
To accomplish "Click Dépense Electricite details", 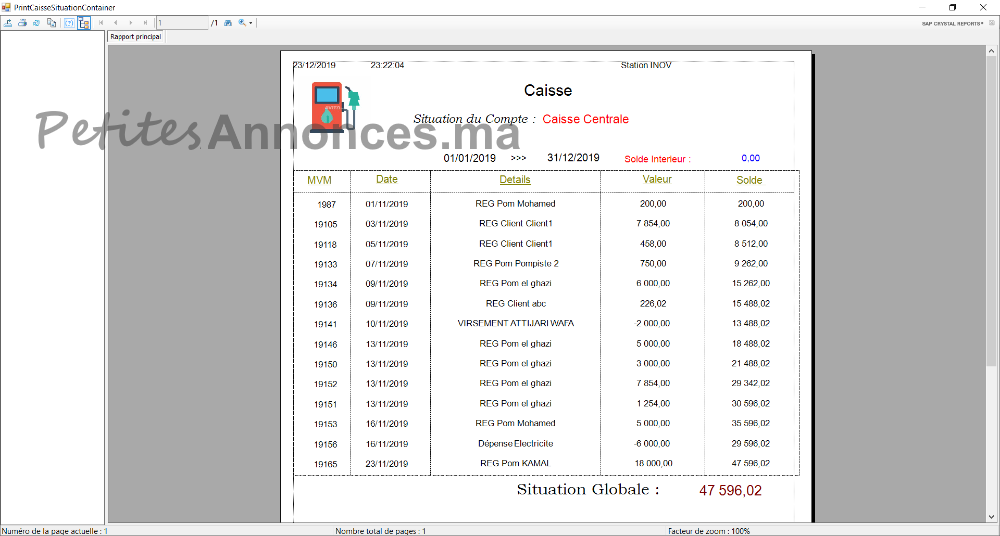I will 516,443.
